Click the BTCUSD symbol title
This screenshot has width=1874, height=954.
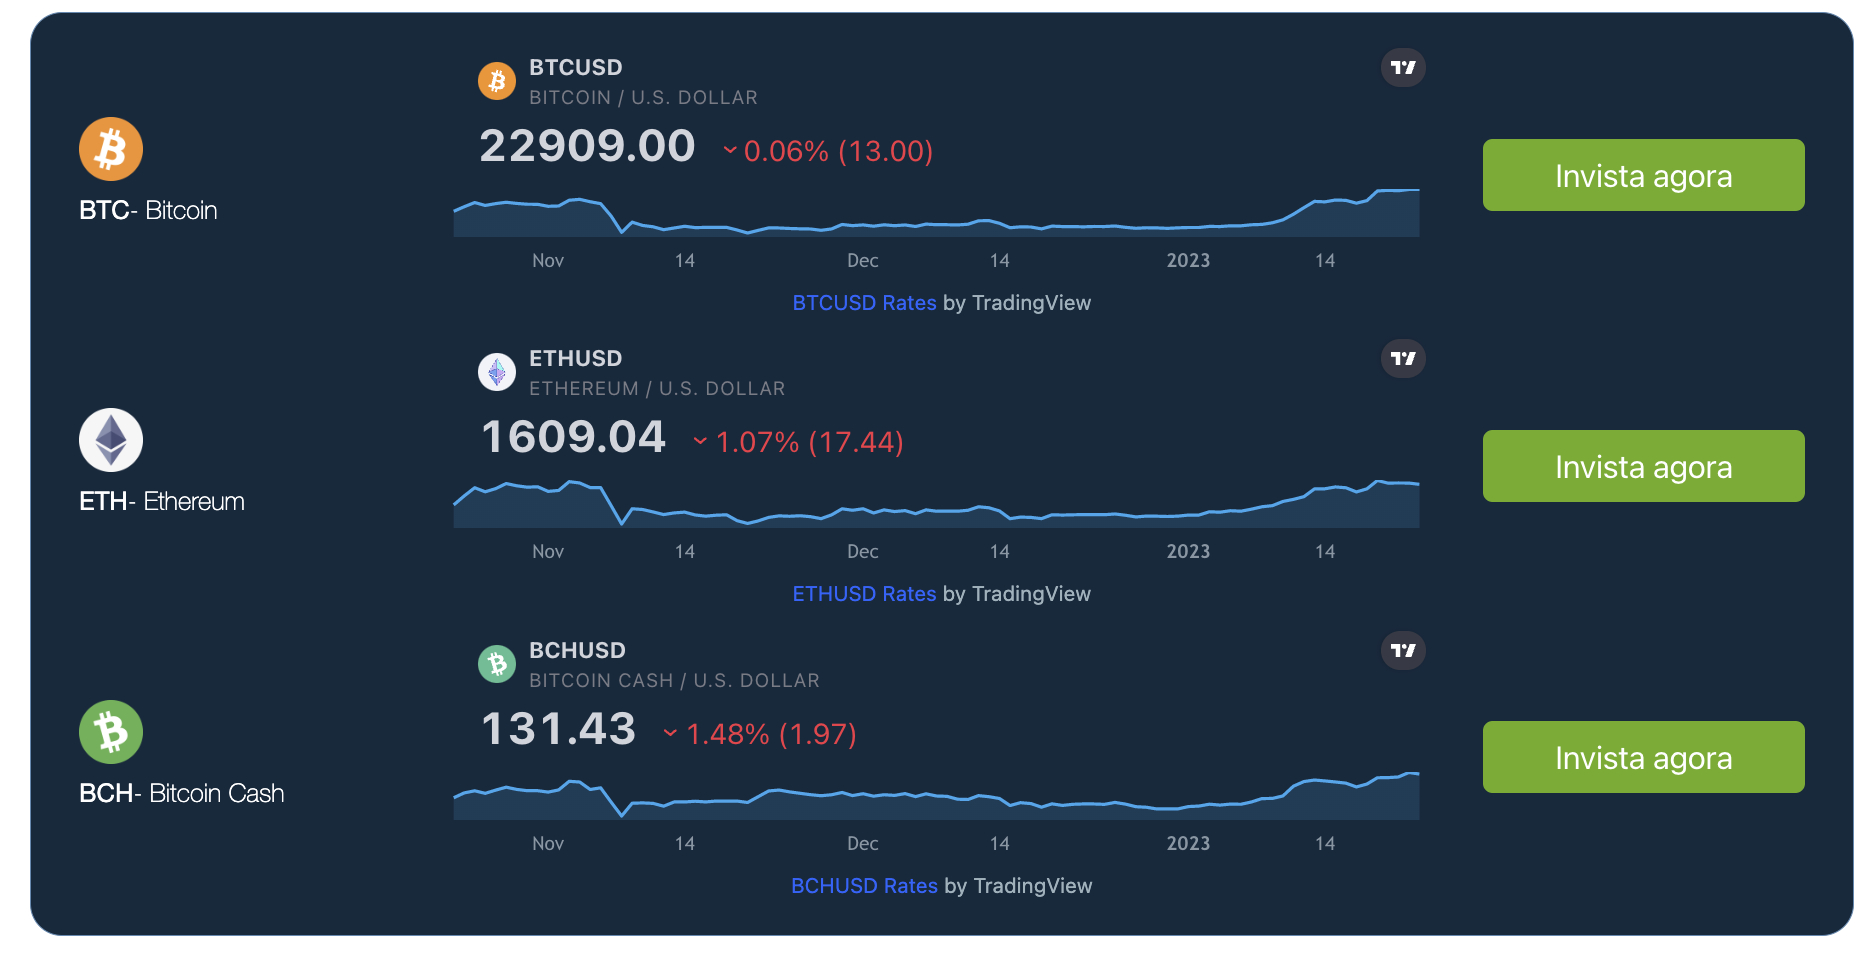576,67
